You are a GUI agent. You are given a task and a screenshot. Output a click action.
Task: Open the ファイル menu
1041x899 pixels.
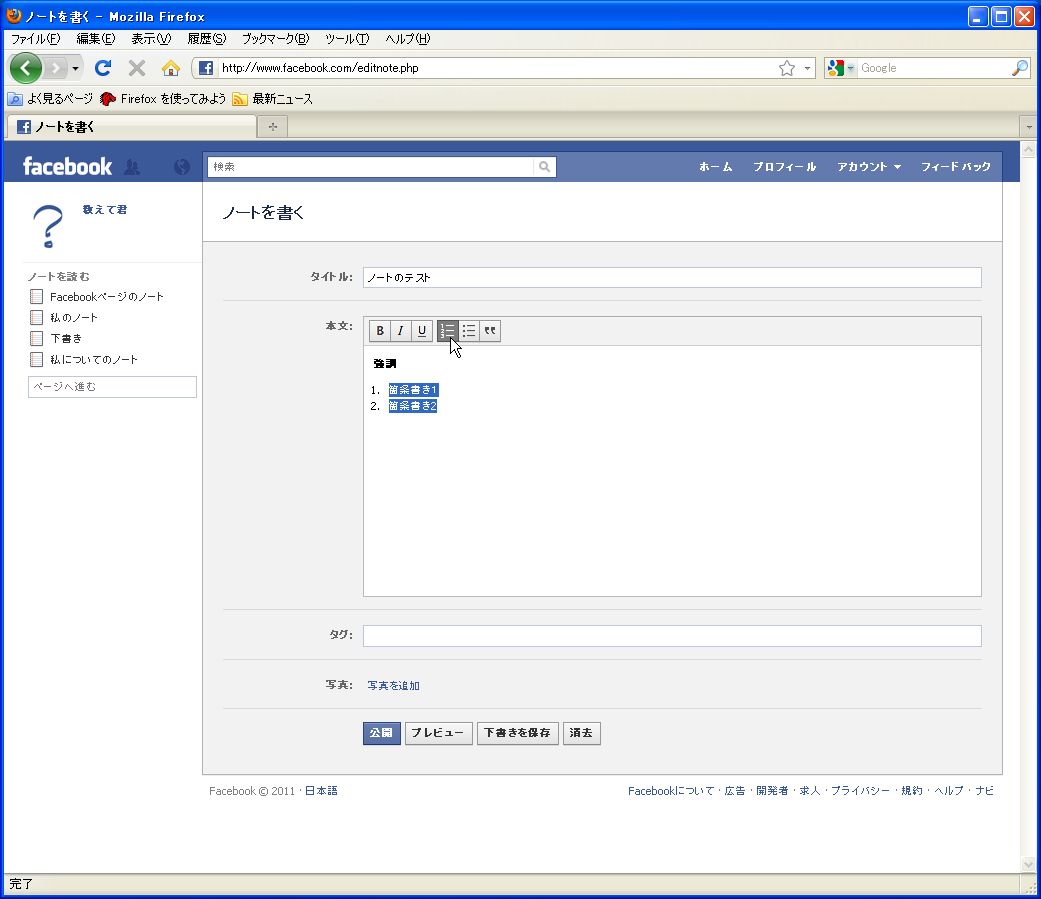point(35,39)
